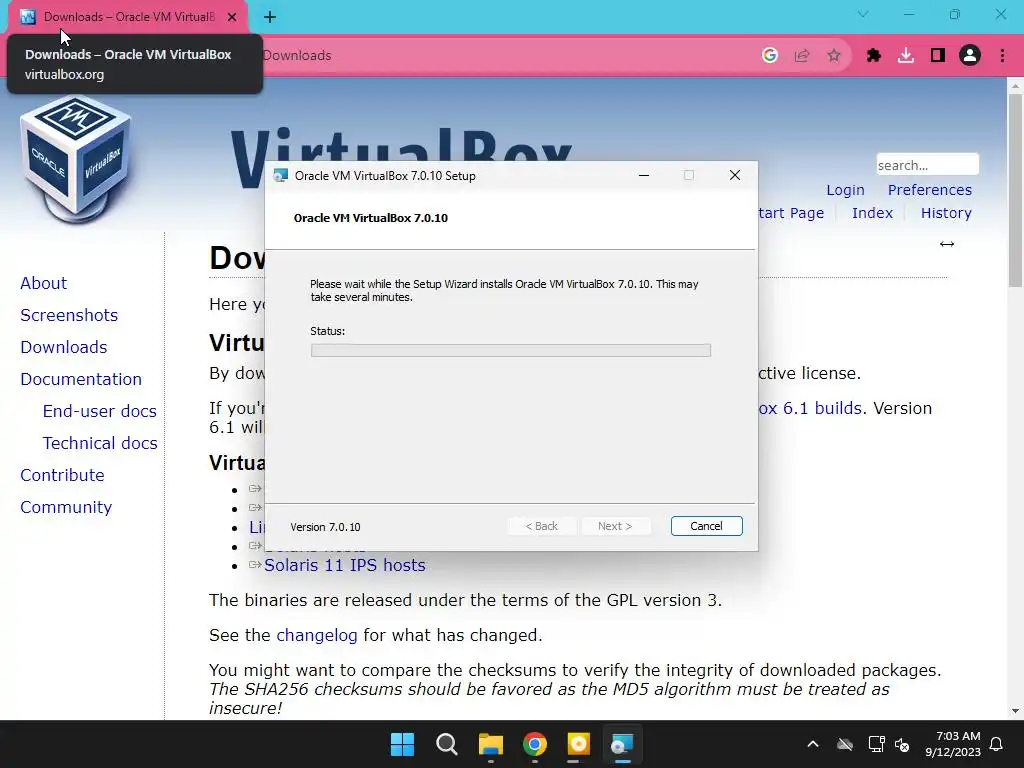The width and height of the screenshot is (1024, 768).
Task: Click the setup dialog title bar icon
Action: 281,175
